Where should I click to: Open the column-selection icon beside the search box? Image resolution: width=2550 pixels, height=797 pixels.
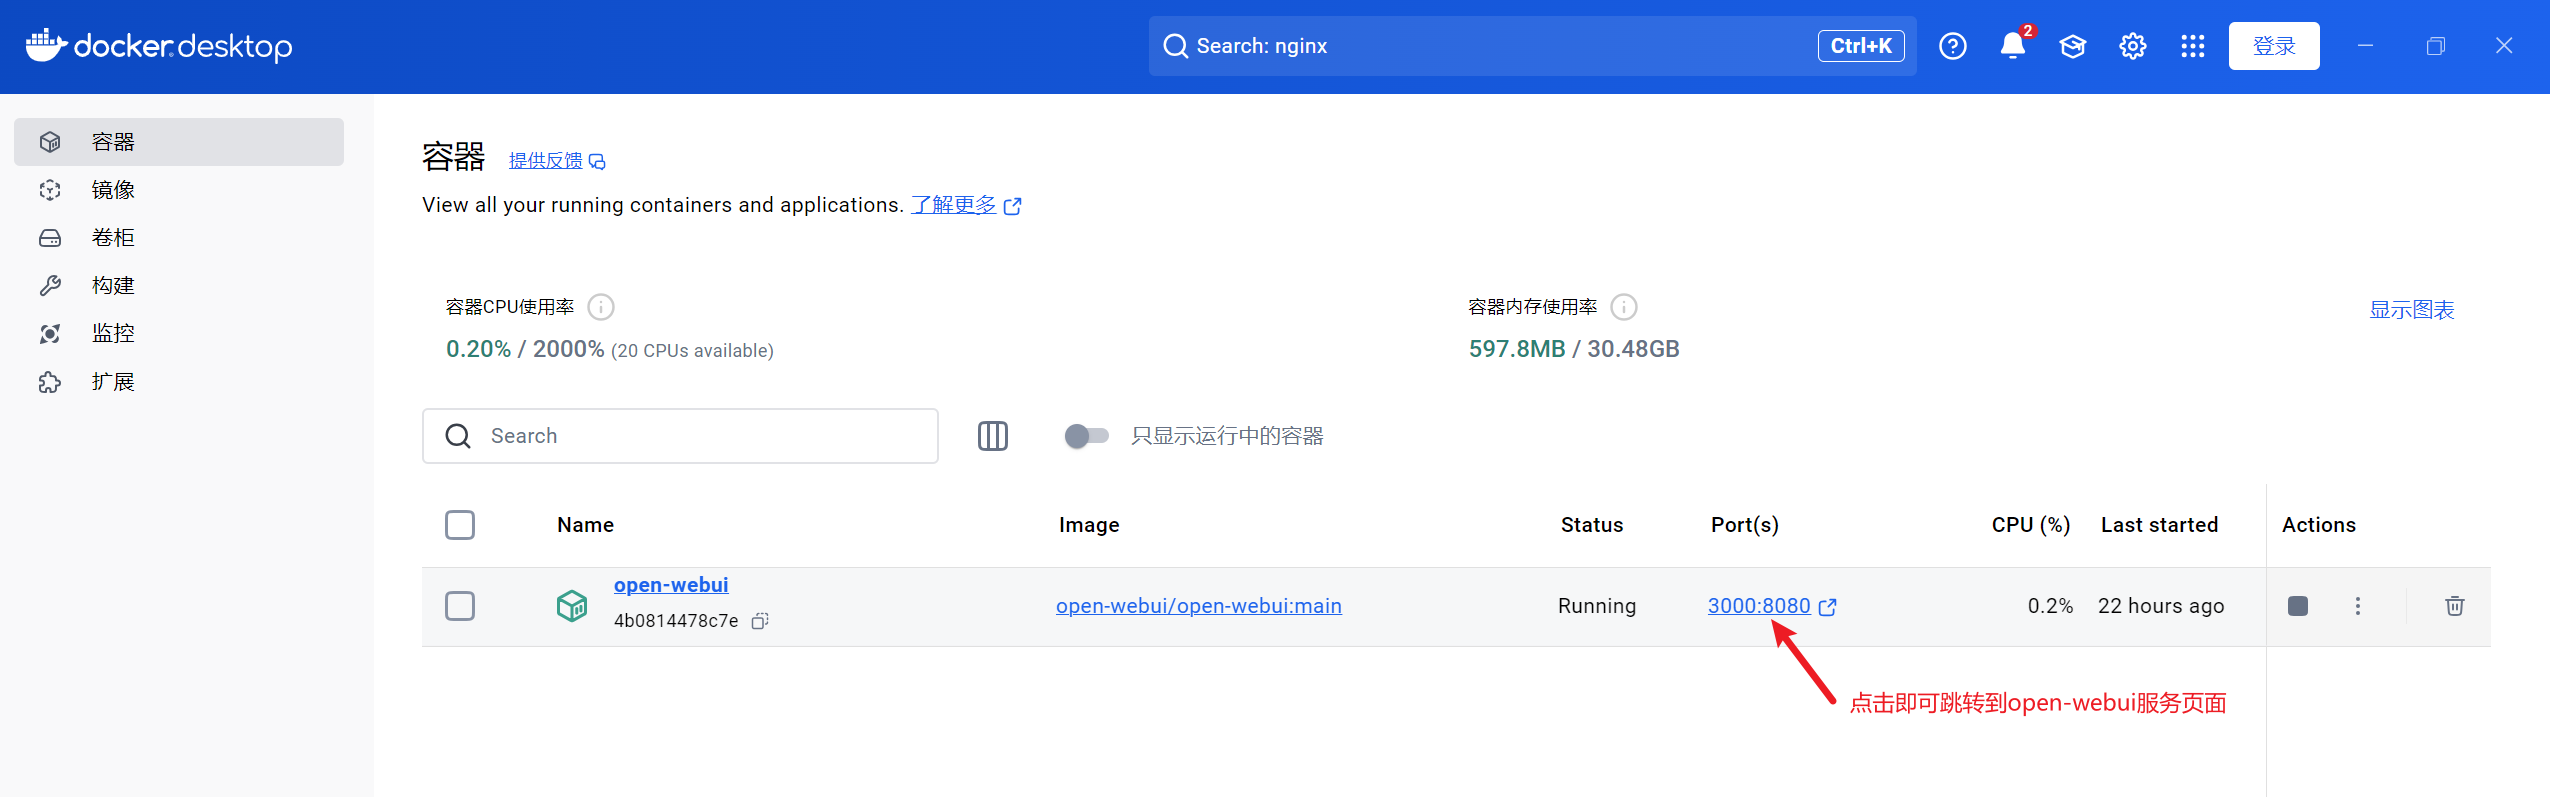point(993,436)
